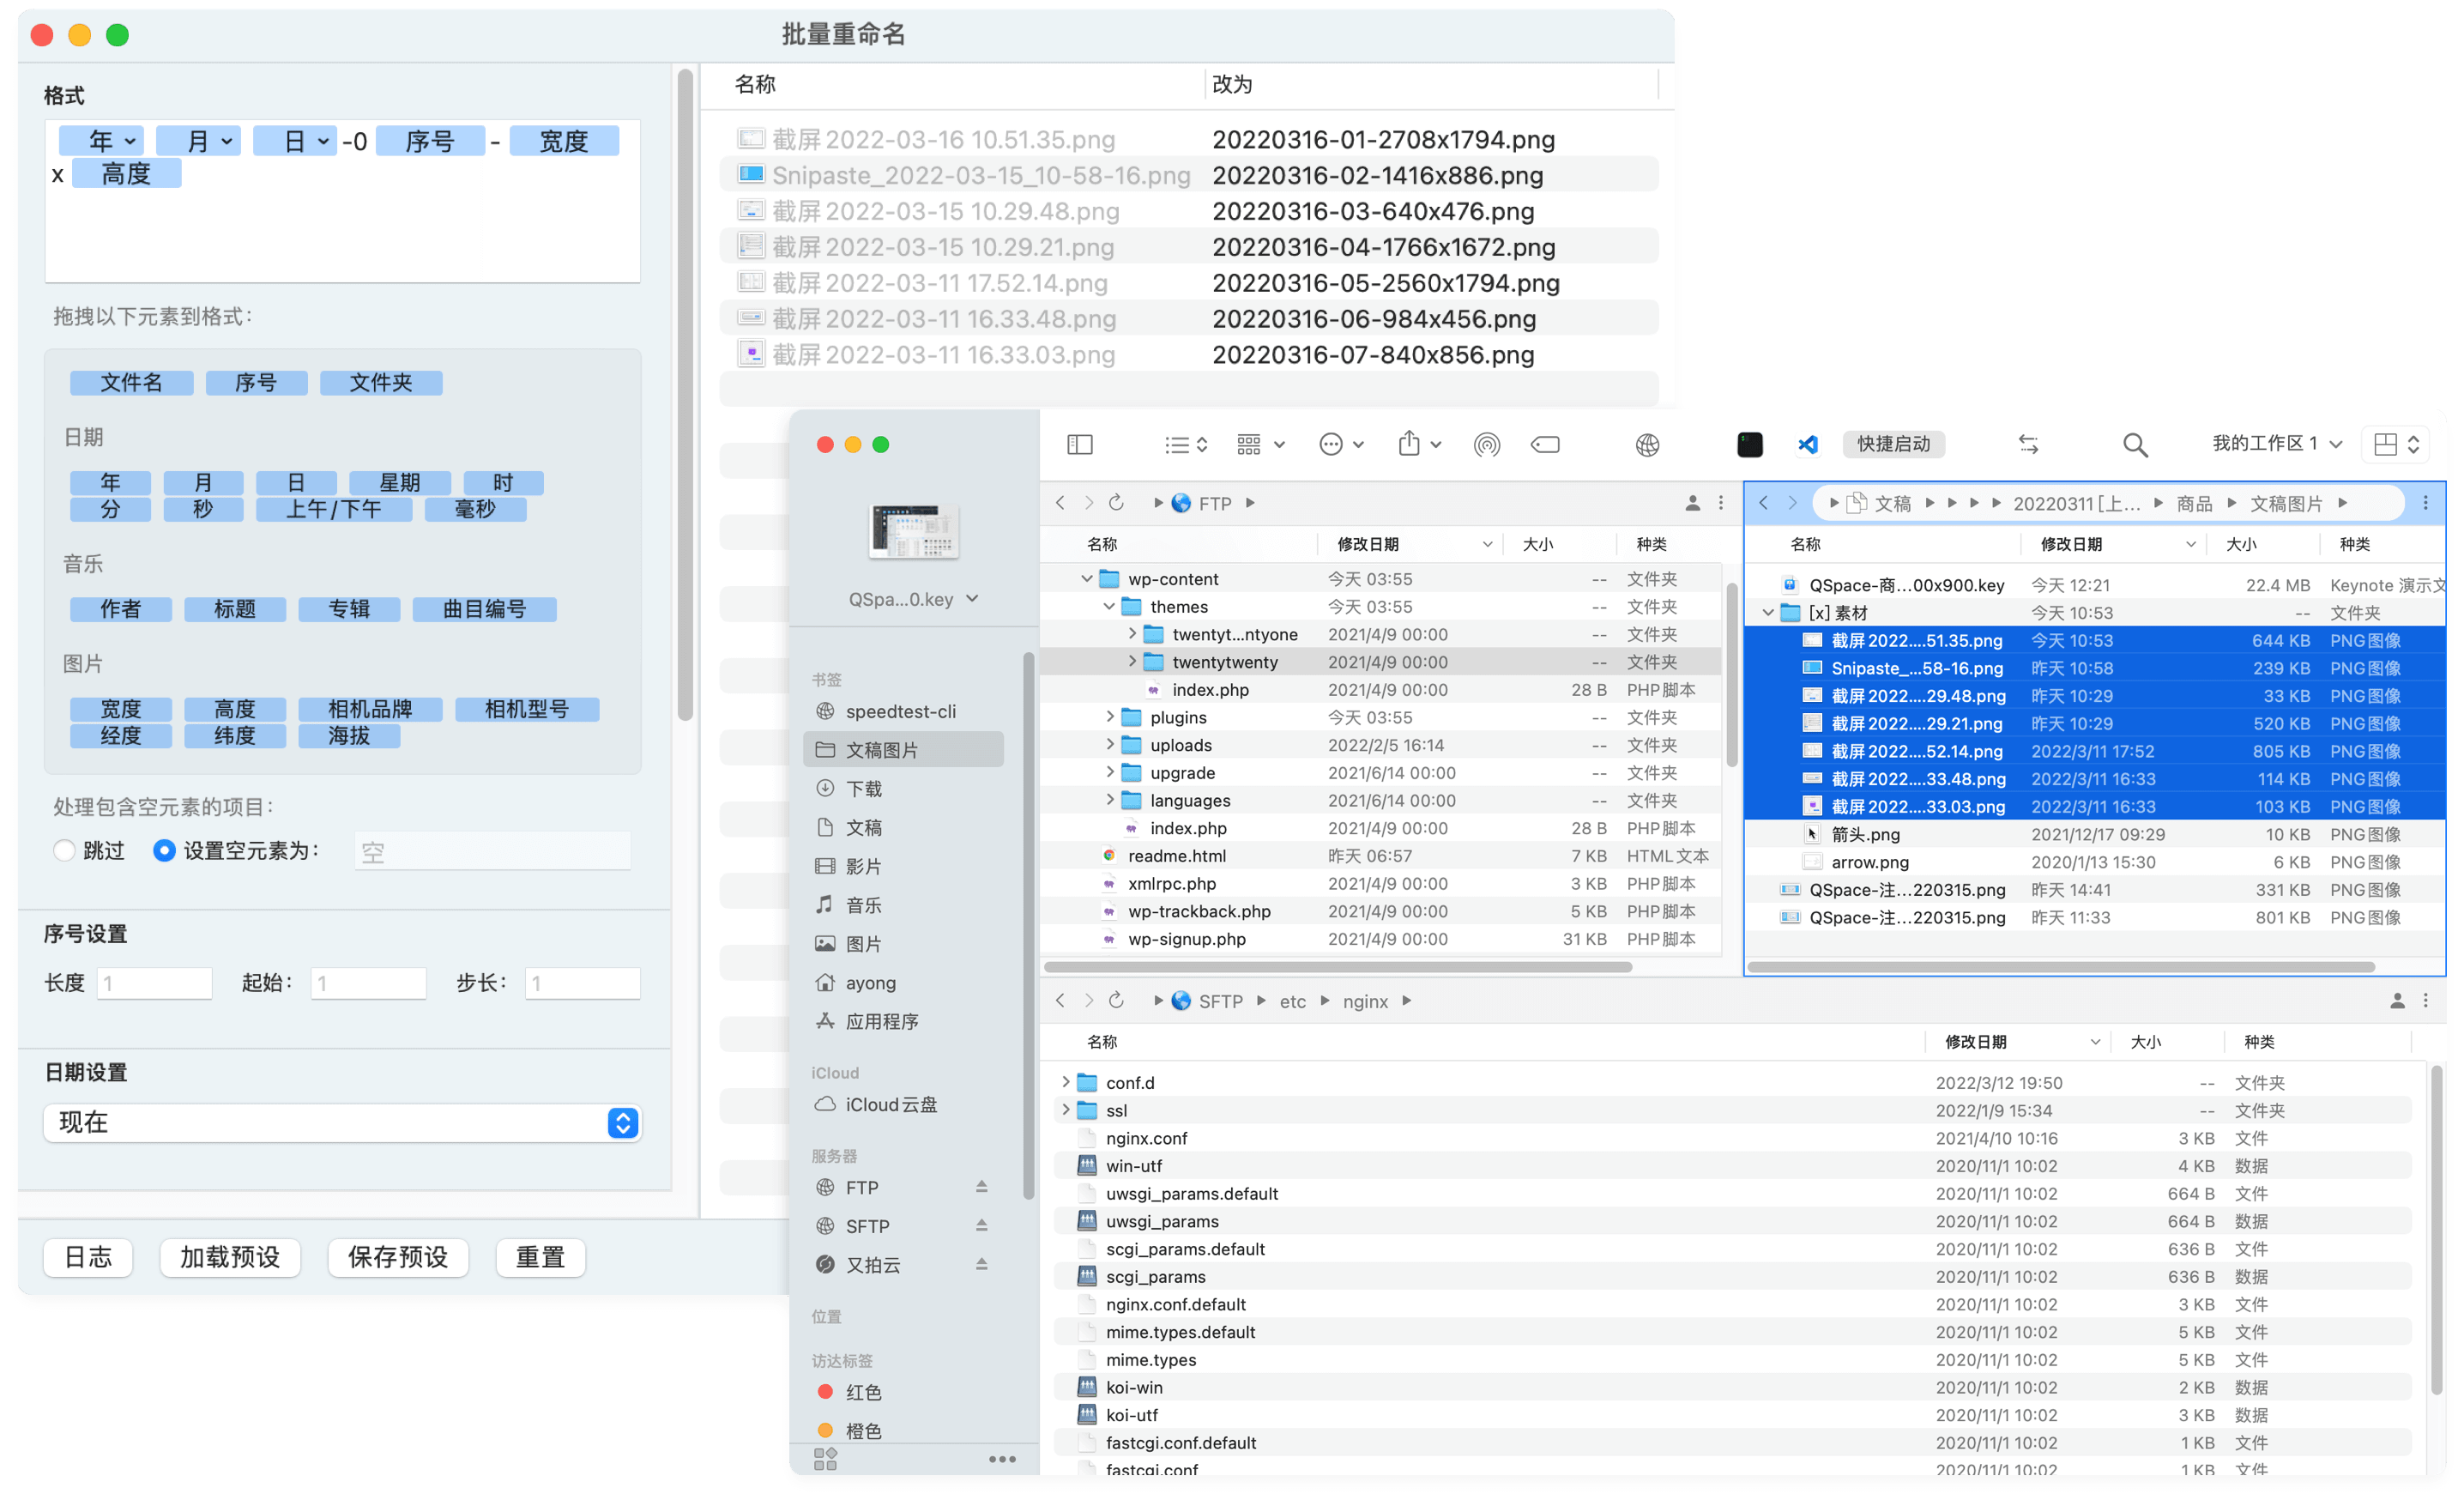
Task: Open 下载 in the sidebar
Action: coord(863,788)
